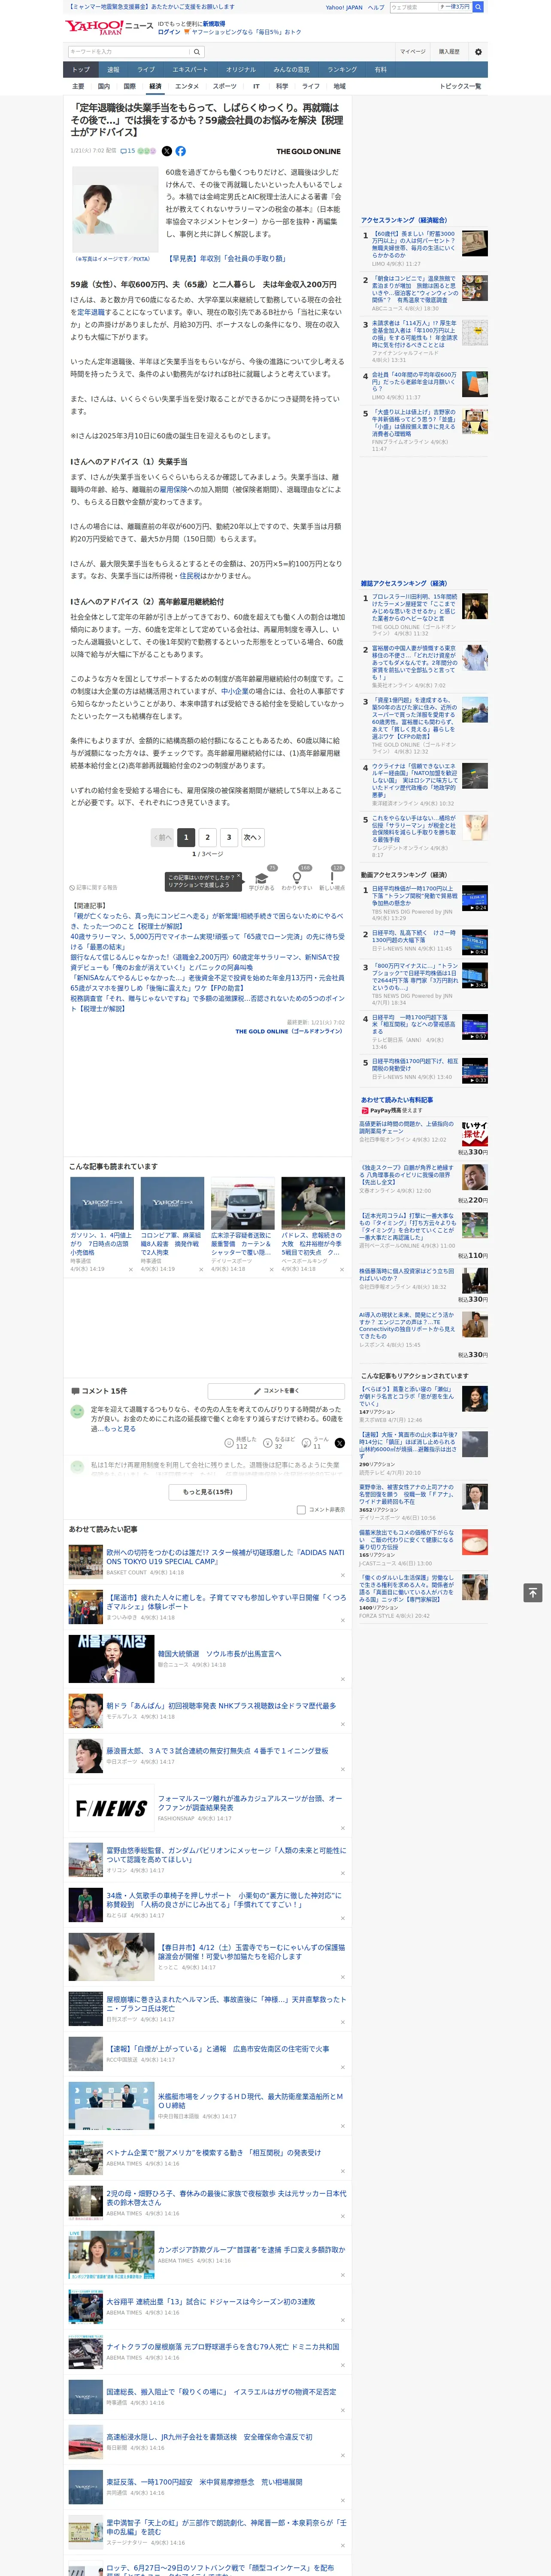Share the article on X

[x=167, y=151]
